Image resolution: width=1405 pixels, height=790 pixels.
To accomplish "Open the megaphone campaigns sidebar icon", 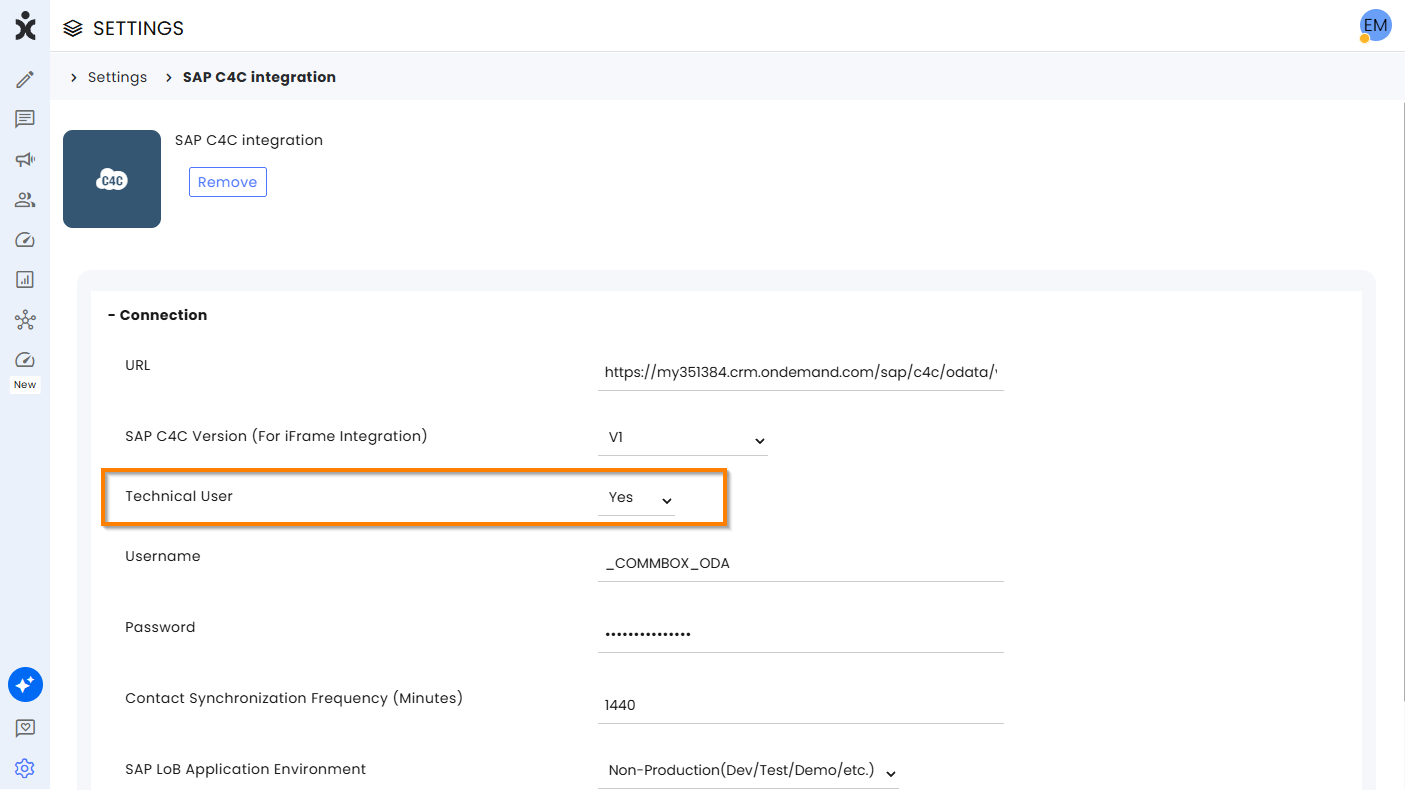I will point(25,159).
